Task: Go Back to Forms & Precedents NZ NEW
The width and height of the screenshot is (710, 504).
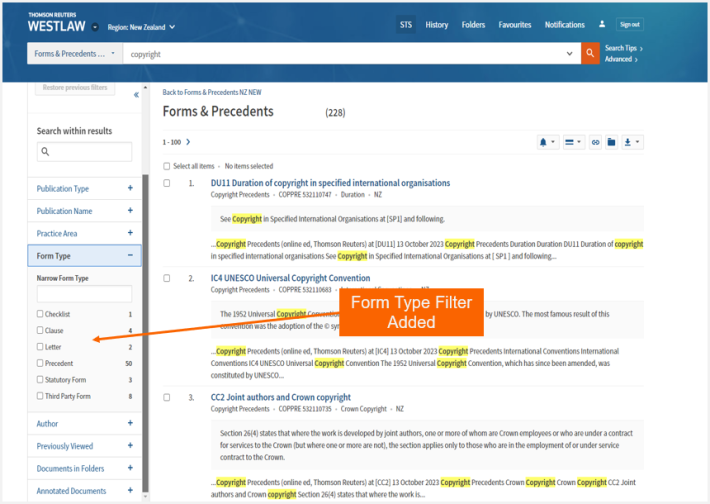Action: click(x=212, y=92)
